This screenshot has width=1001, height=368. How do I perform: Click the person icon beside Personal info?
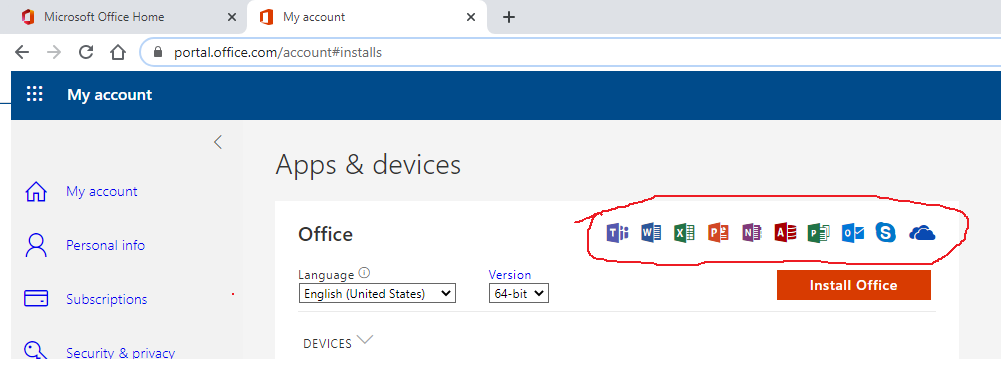36,245
